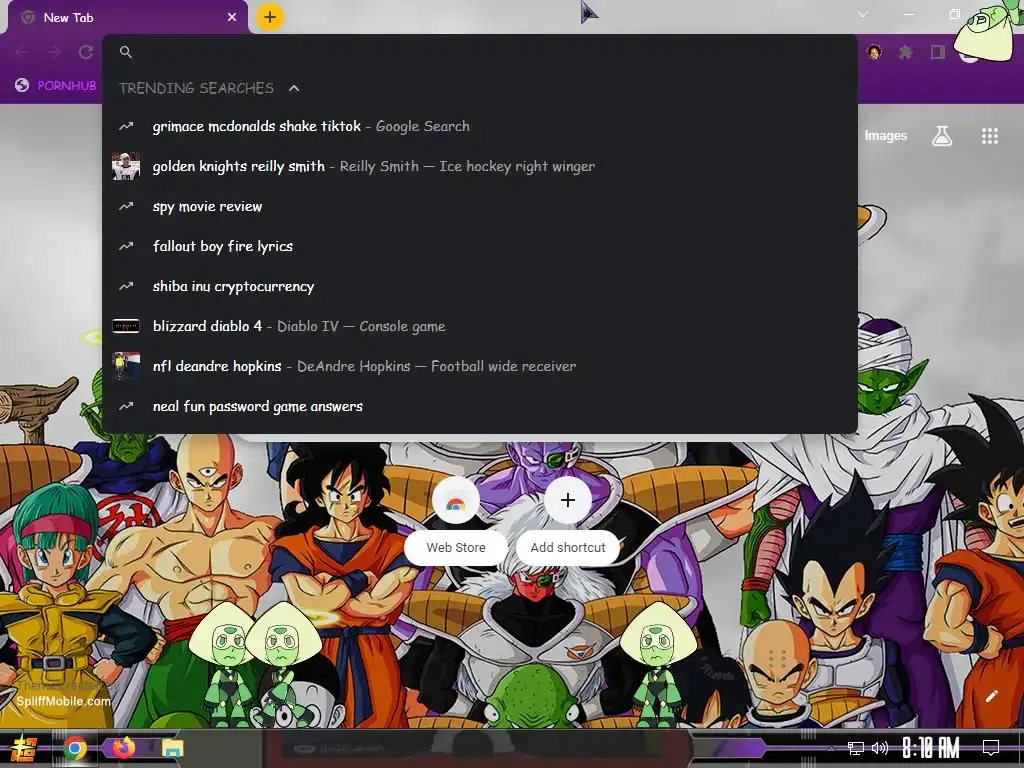Open the tab search dropdown chevron

pyautogui.click(x=863, y=14)
